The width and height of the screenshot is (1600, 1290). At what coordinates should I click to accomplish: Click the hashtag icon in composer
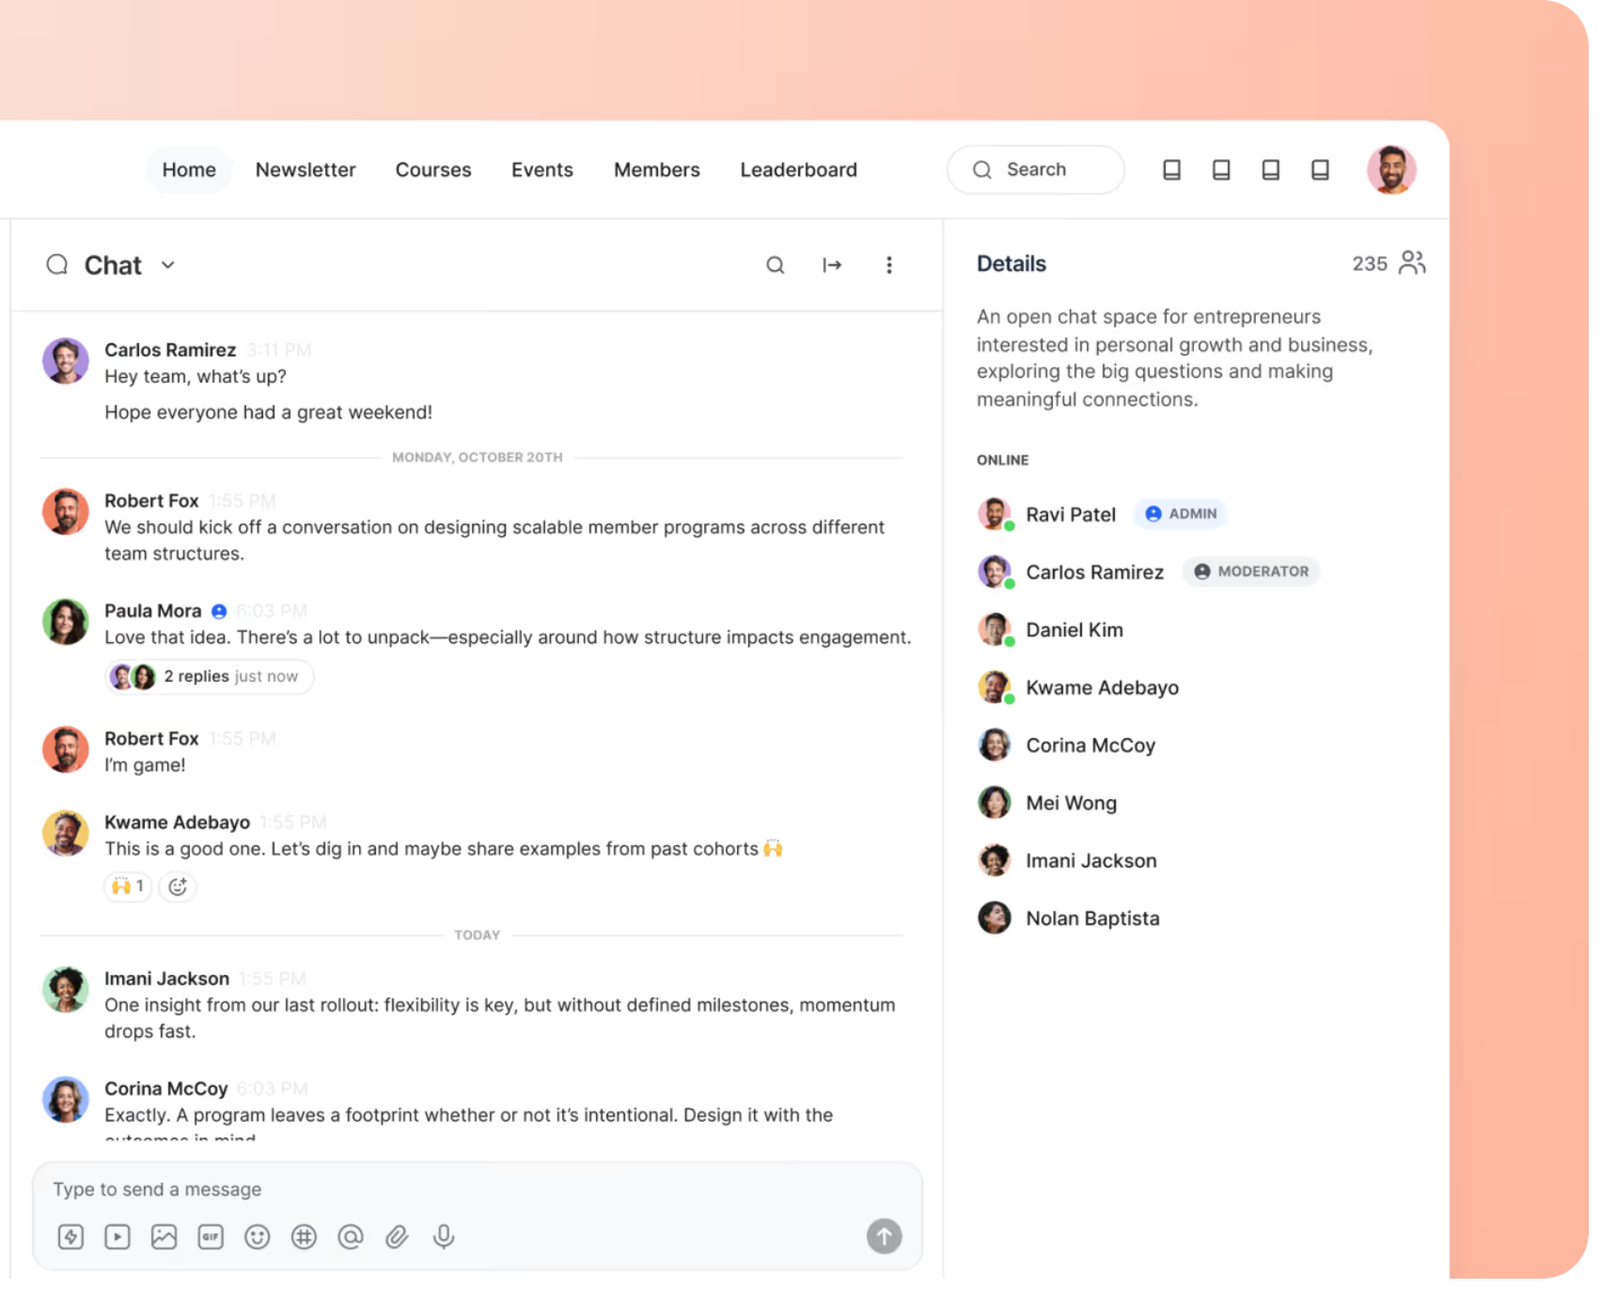304,1237
